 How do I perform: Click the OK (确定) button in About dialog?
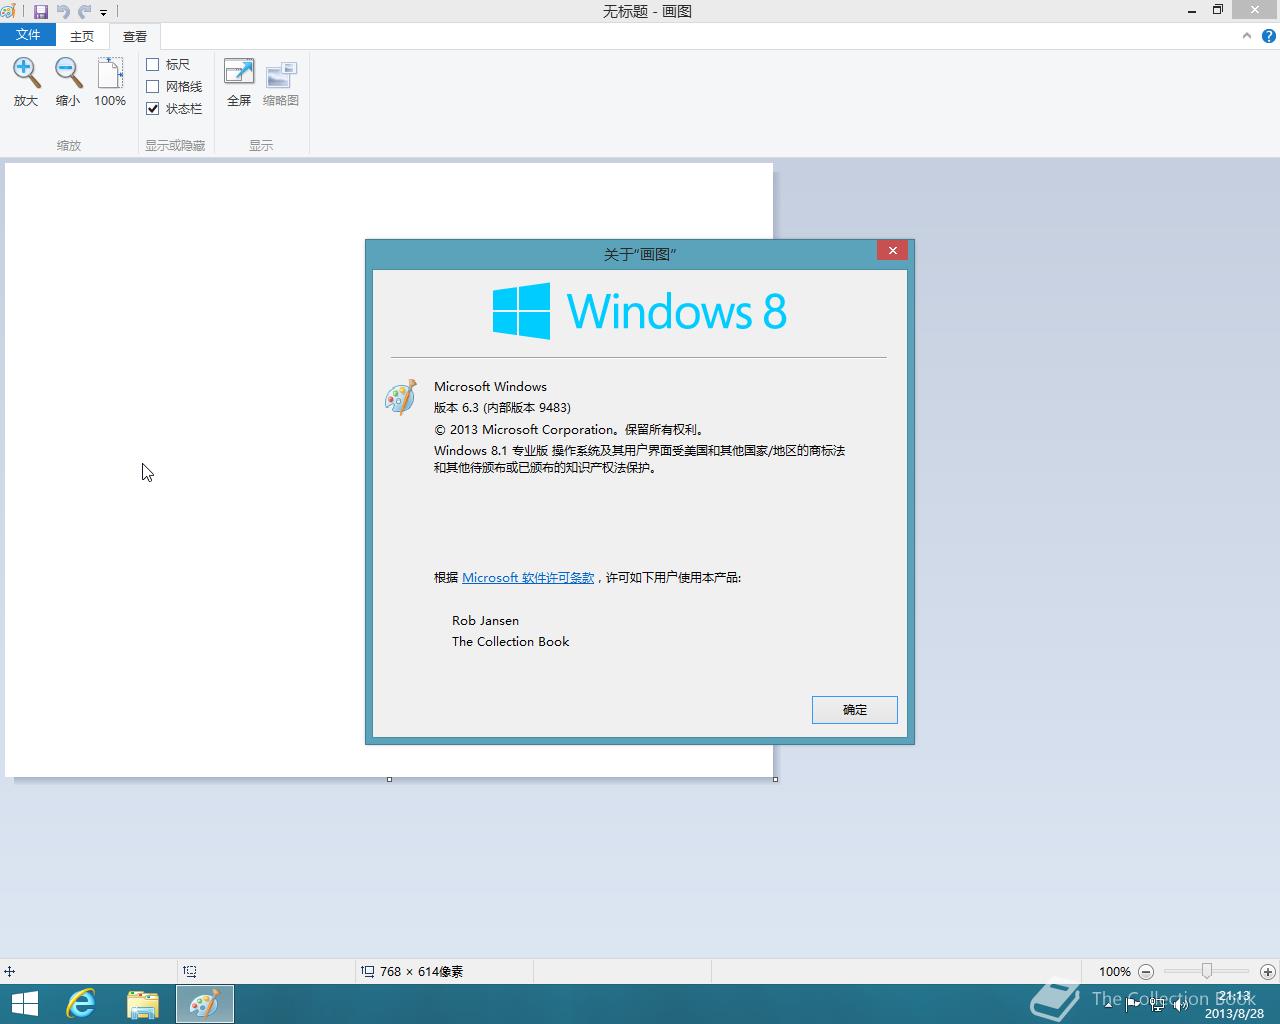point(855,709)
